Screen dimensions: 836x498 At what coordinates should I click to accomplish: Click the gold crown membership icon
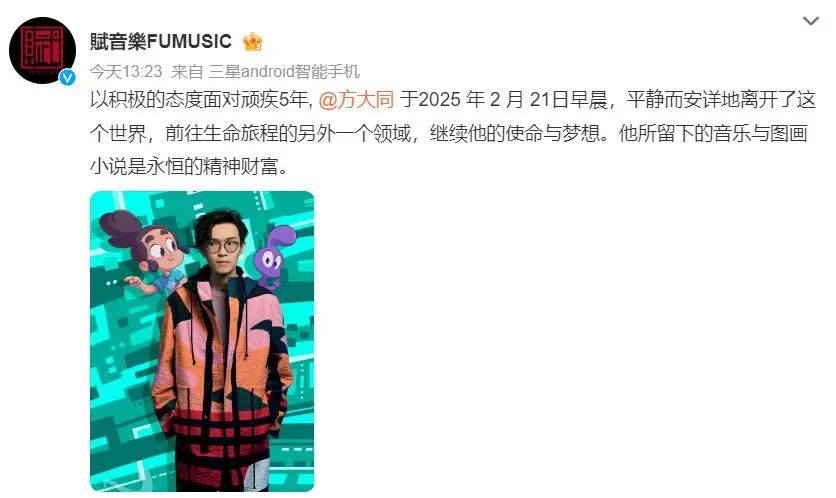click(x=252, y=42)
